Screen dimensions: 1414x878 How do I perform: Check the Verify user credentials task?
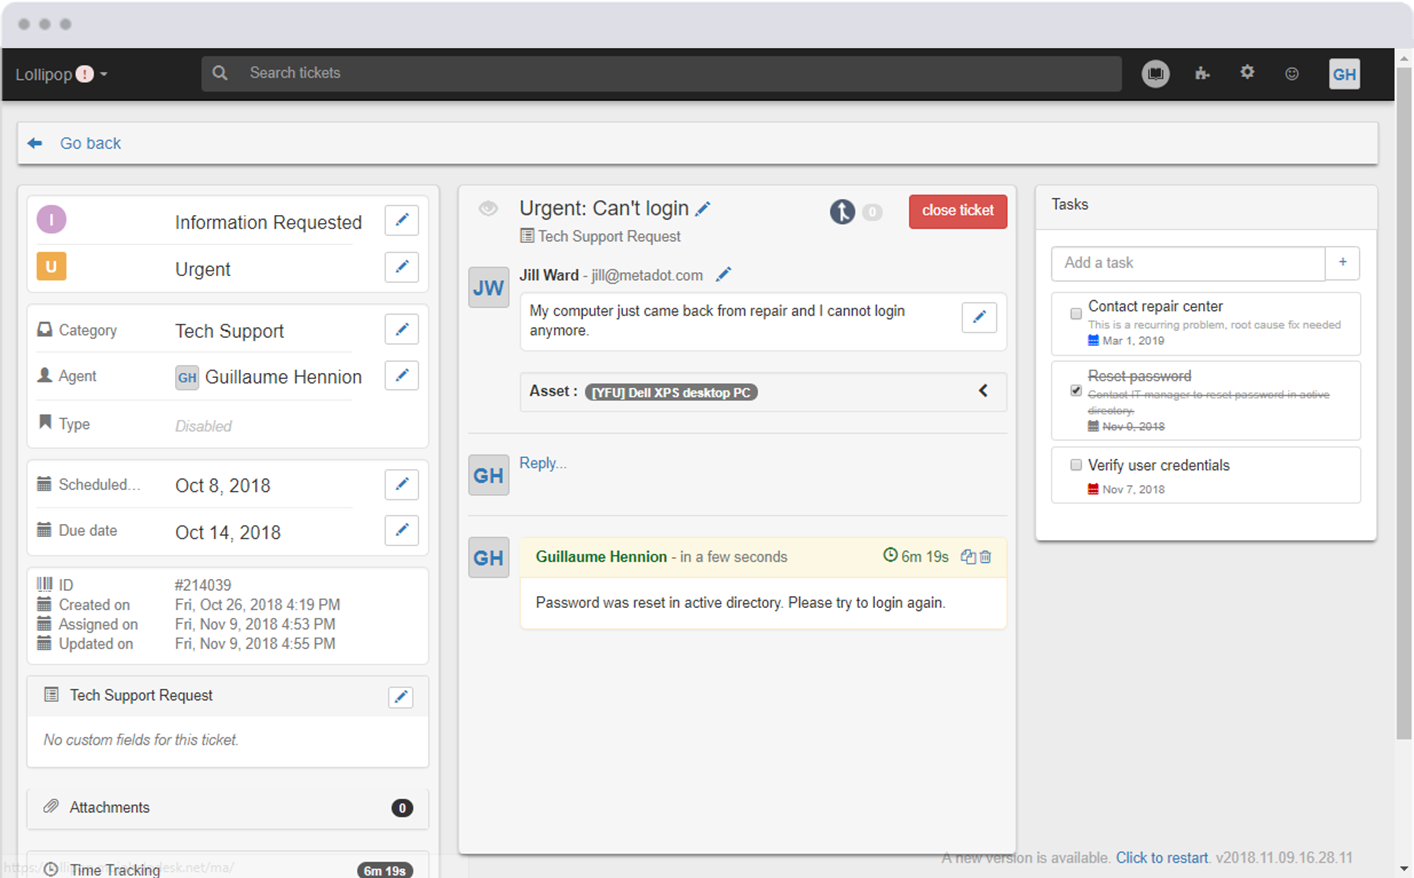1076,465
